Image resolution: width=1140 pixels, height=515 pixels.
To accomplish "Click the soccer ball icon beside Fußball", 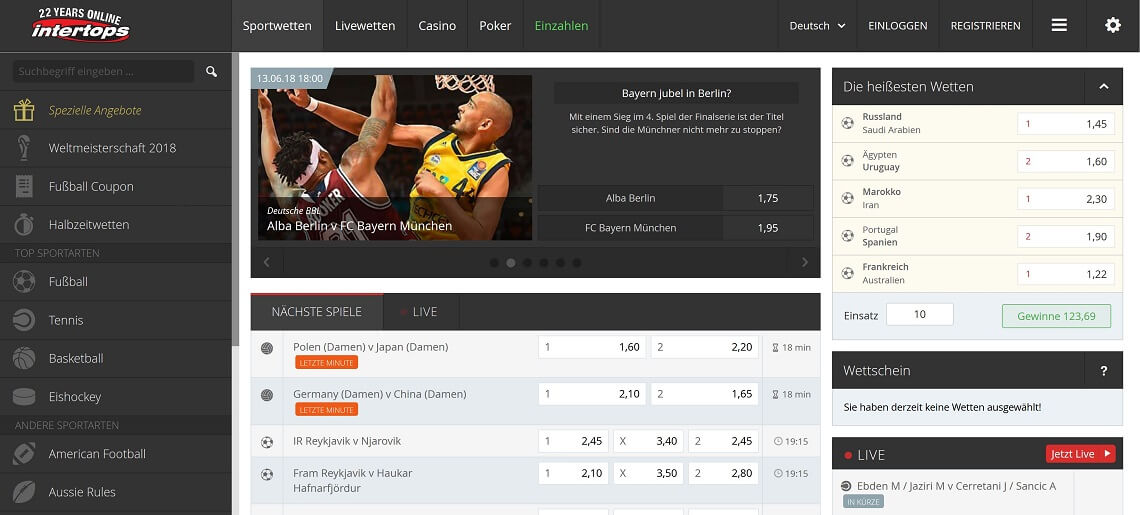I will point(24,282).
